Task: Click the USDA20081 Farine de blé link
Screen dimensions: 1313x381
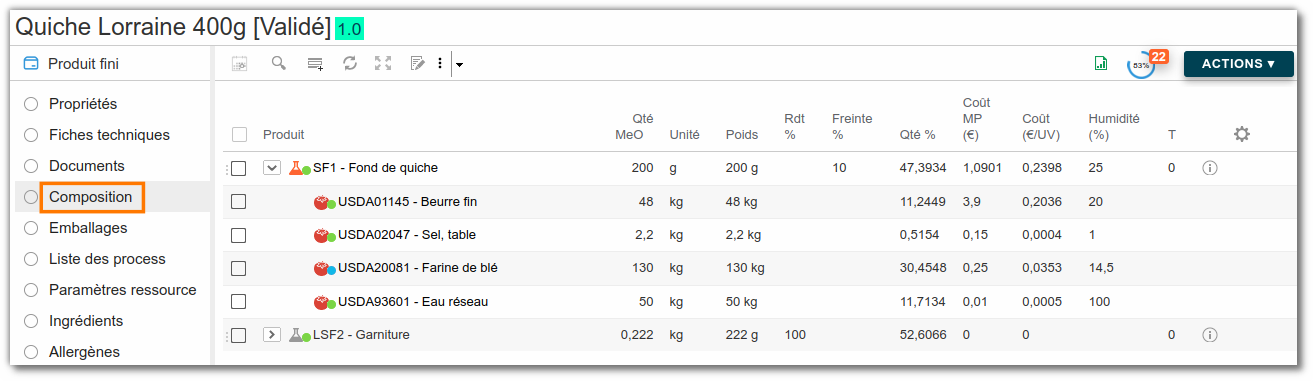Action: pyautogui.click(x=417, y=268)
